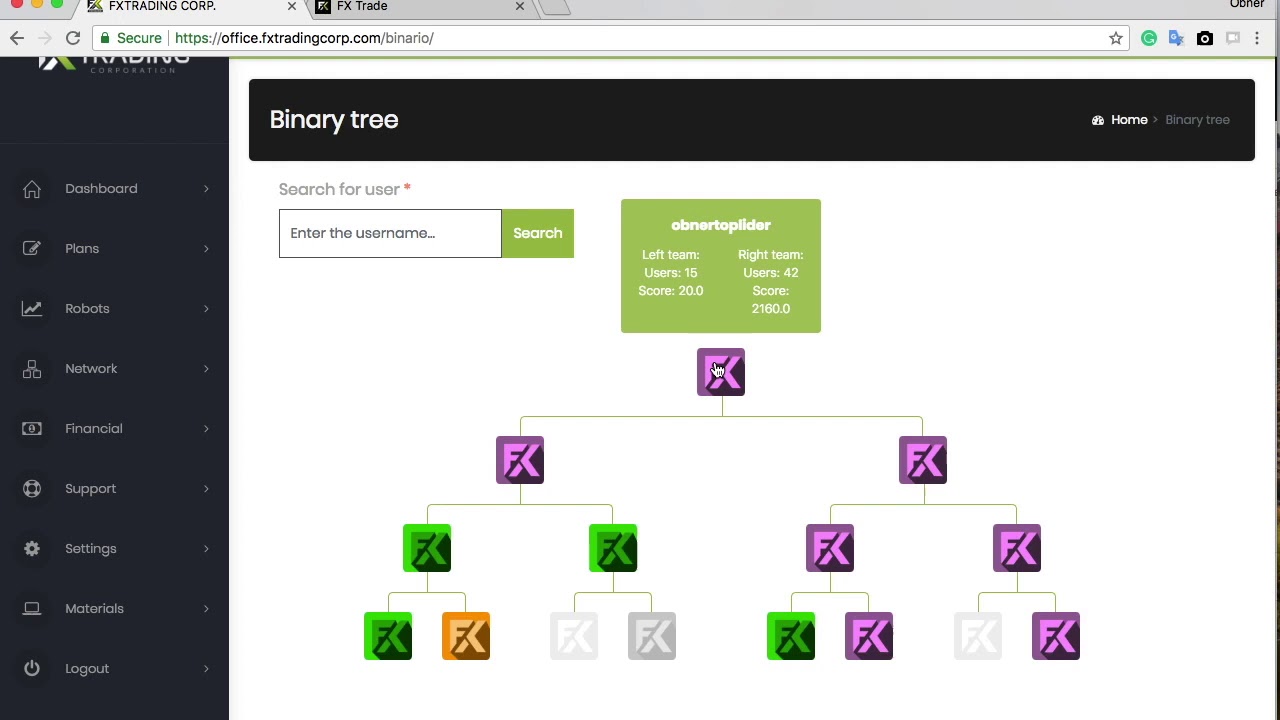This screenshot has height=720, width=1280.
Task: Expand the Plans menu chevron
Action: pyautogui.click(x=206, y=249)
